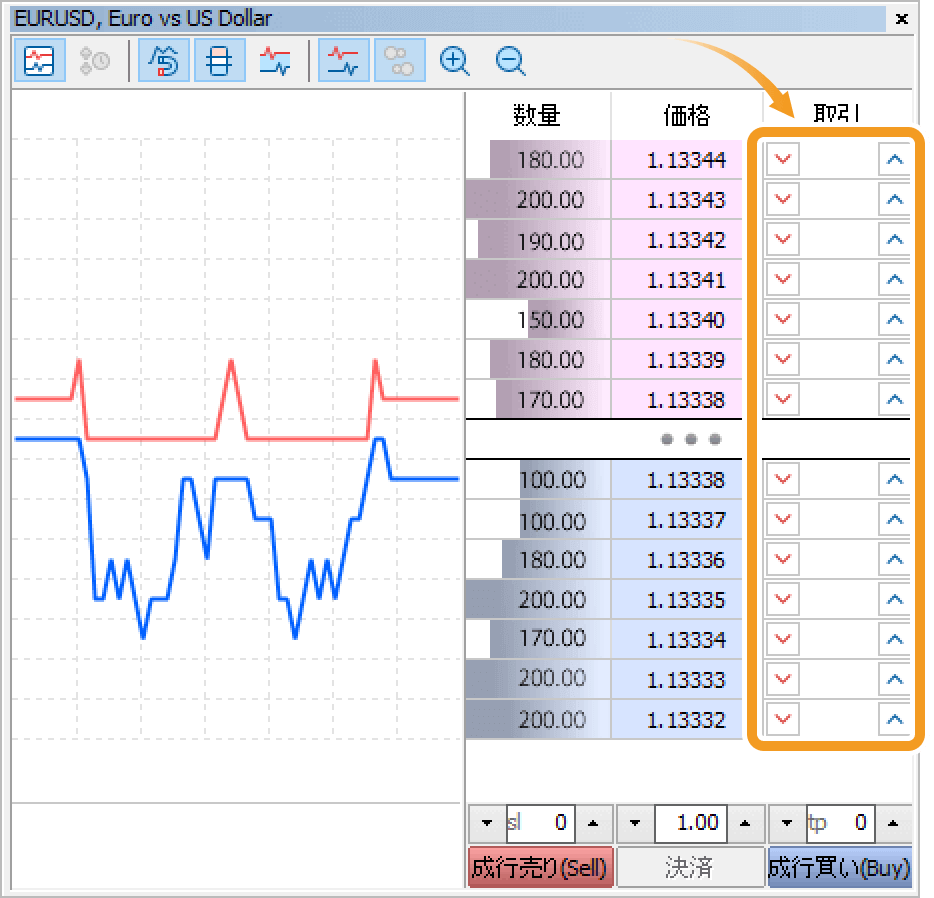Focus the tp take profit input field
The image size is (934, 898).
(x=840, y=824)
